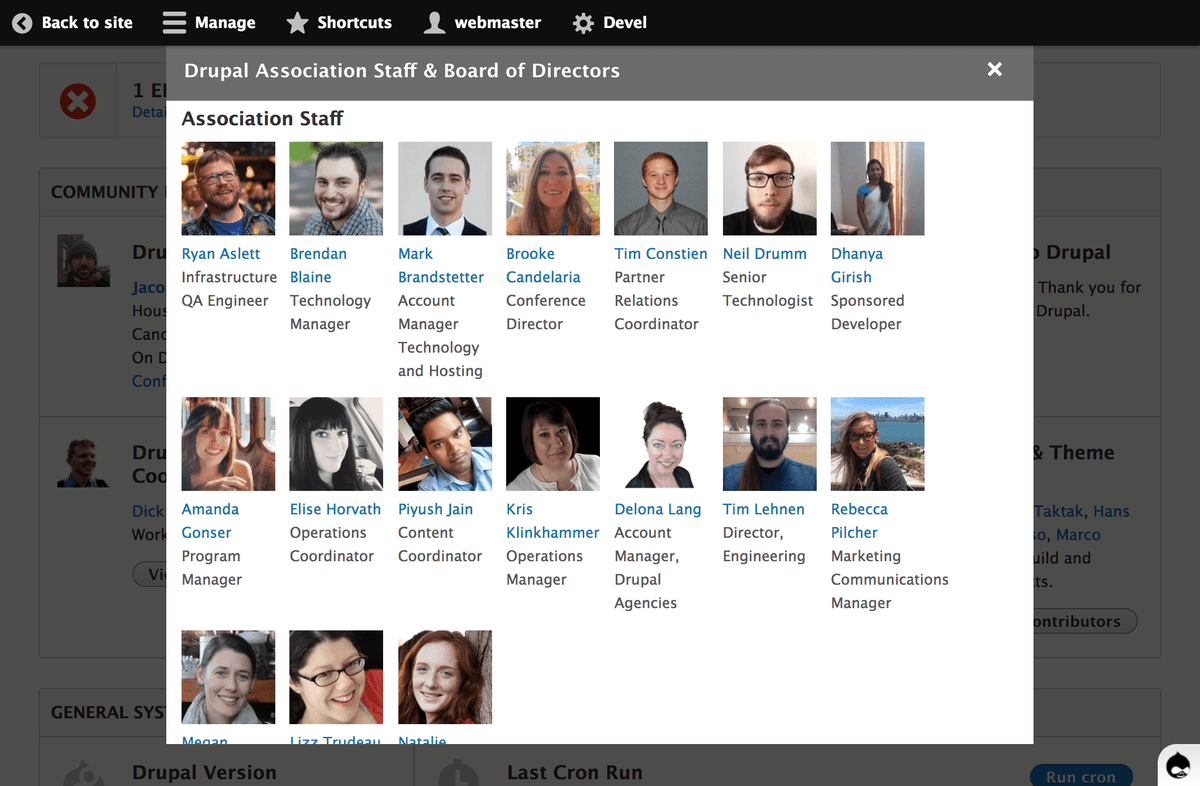This screenshot has width=1200, height=786.
Task: Open Ryan Aslett's profile link
Action: point(221,254)
